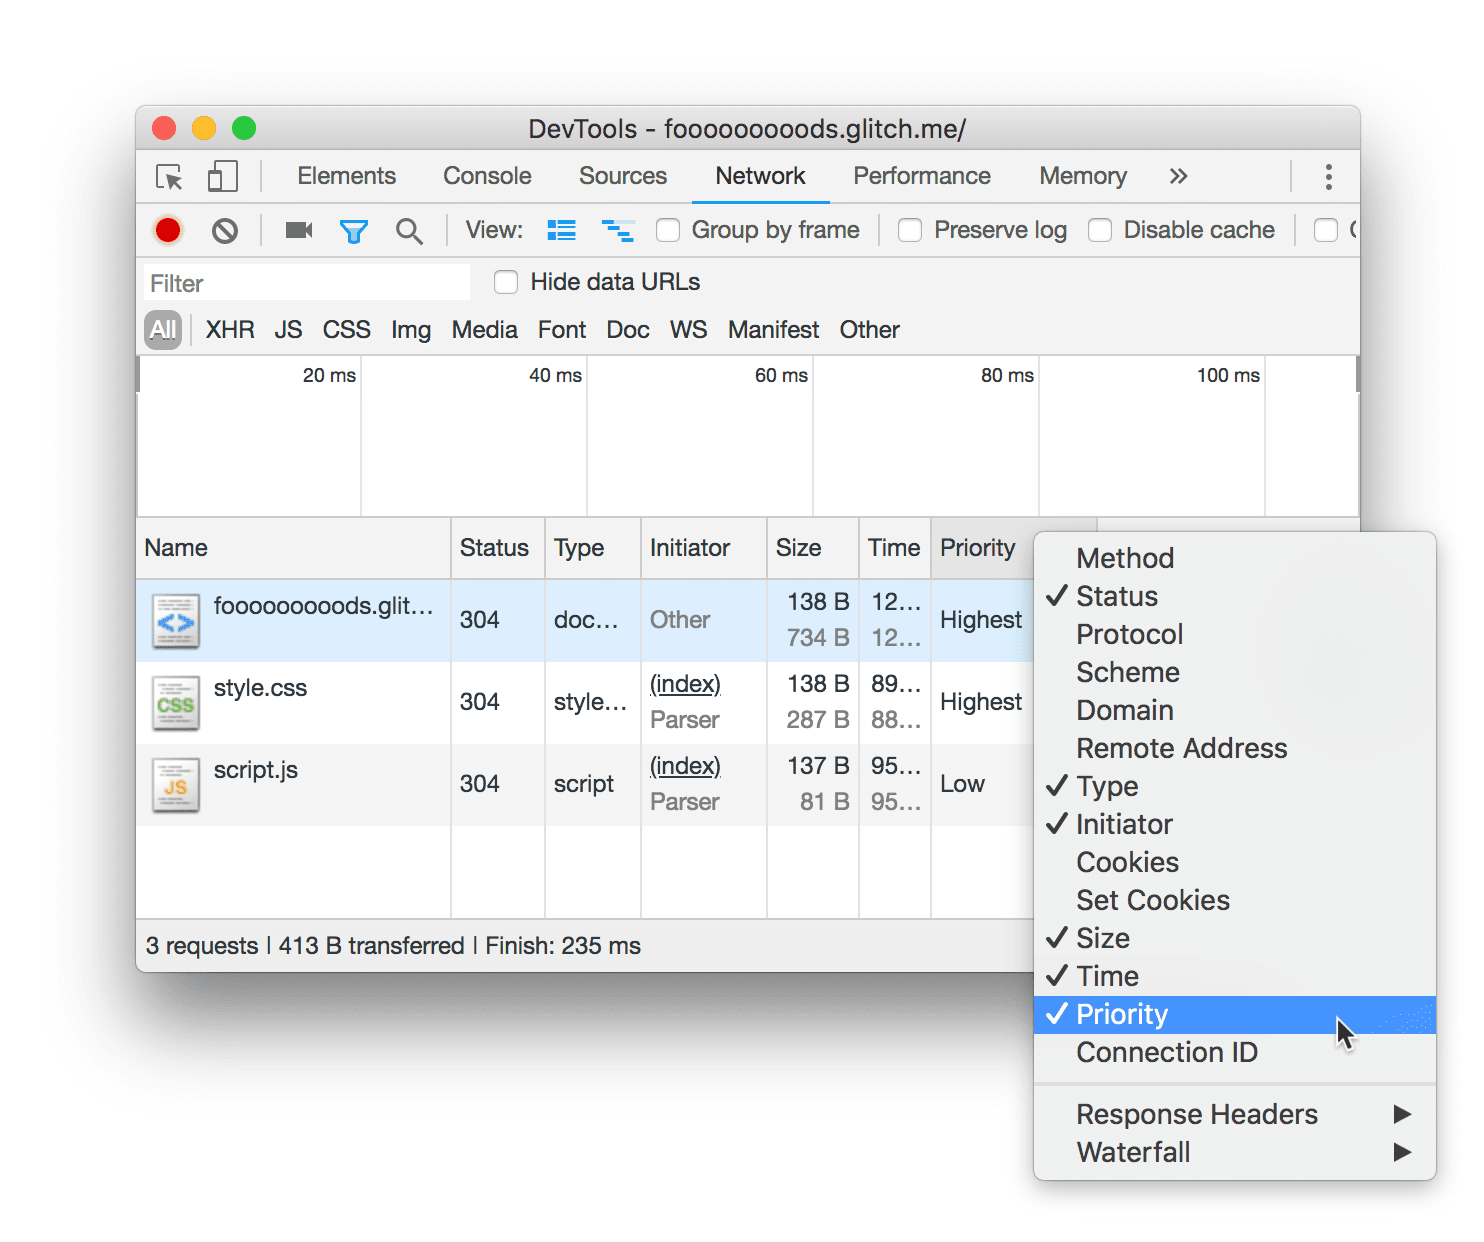Enable Hide data URLs
Viewport: 1484px width, 1242px height.
(506, 282)
